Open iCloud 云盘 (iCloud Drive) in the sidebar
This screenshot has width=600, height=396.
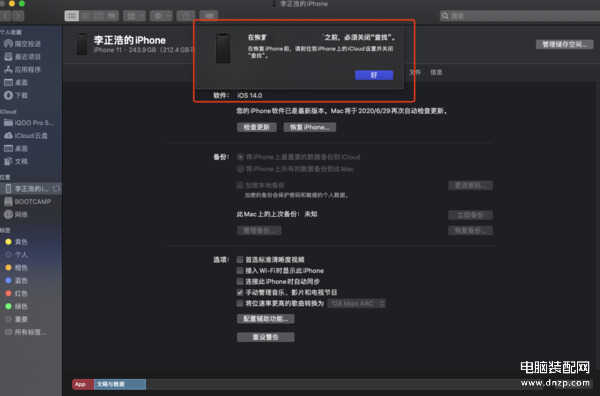point(26,136)
